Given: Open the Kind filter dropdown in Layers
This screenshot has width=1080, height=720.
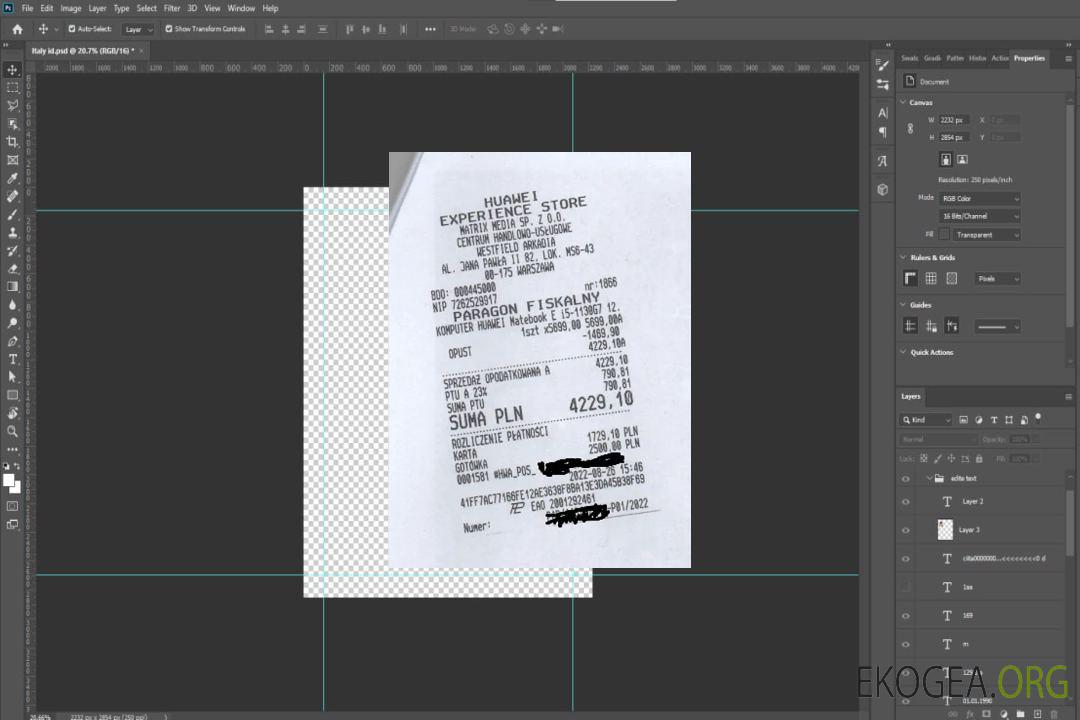Looking at the screenshot, I should click(x=926, y=420).
